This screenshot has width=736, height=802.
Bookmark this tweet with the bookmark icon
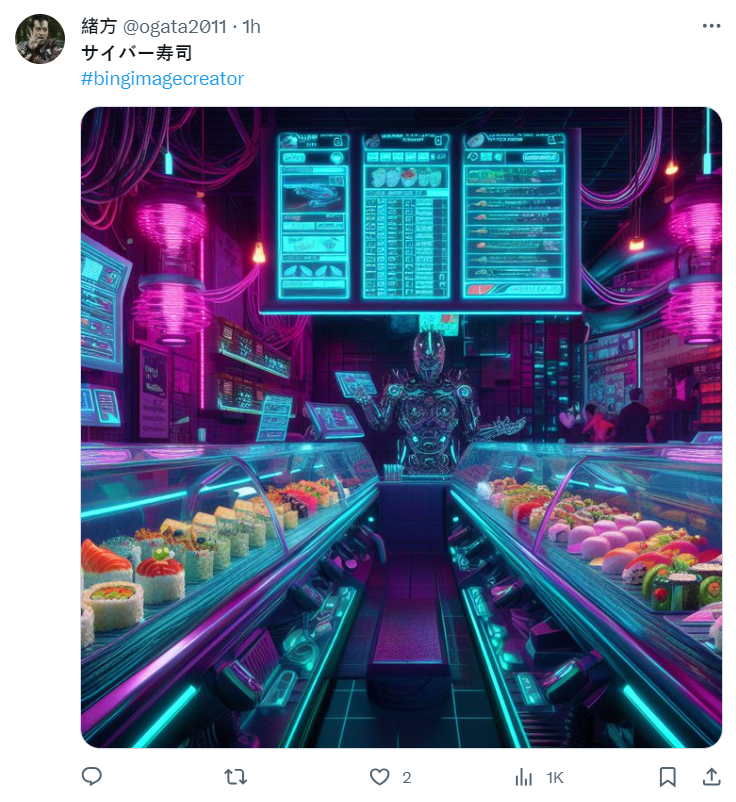pyautogui.click(x=667, y=777)
